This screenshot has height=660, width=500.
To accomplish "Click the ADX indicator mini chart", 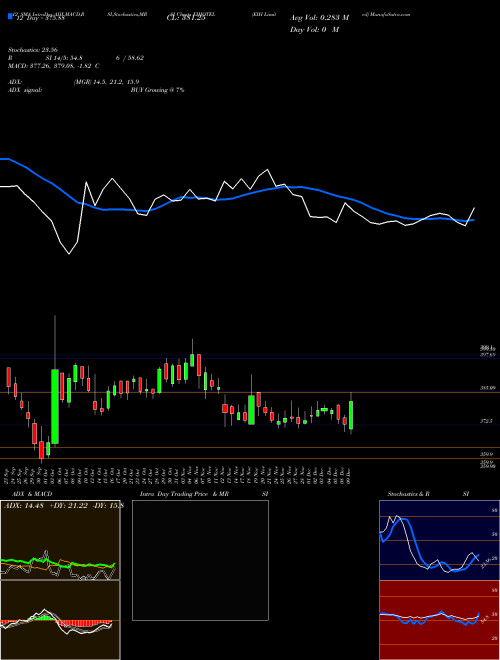I will [60, 540].
